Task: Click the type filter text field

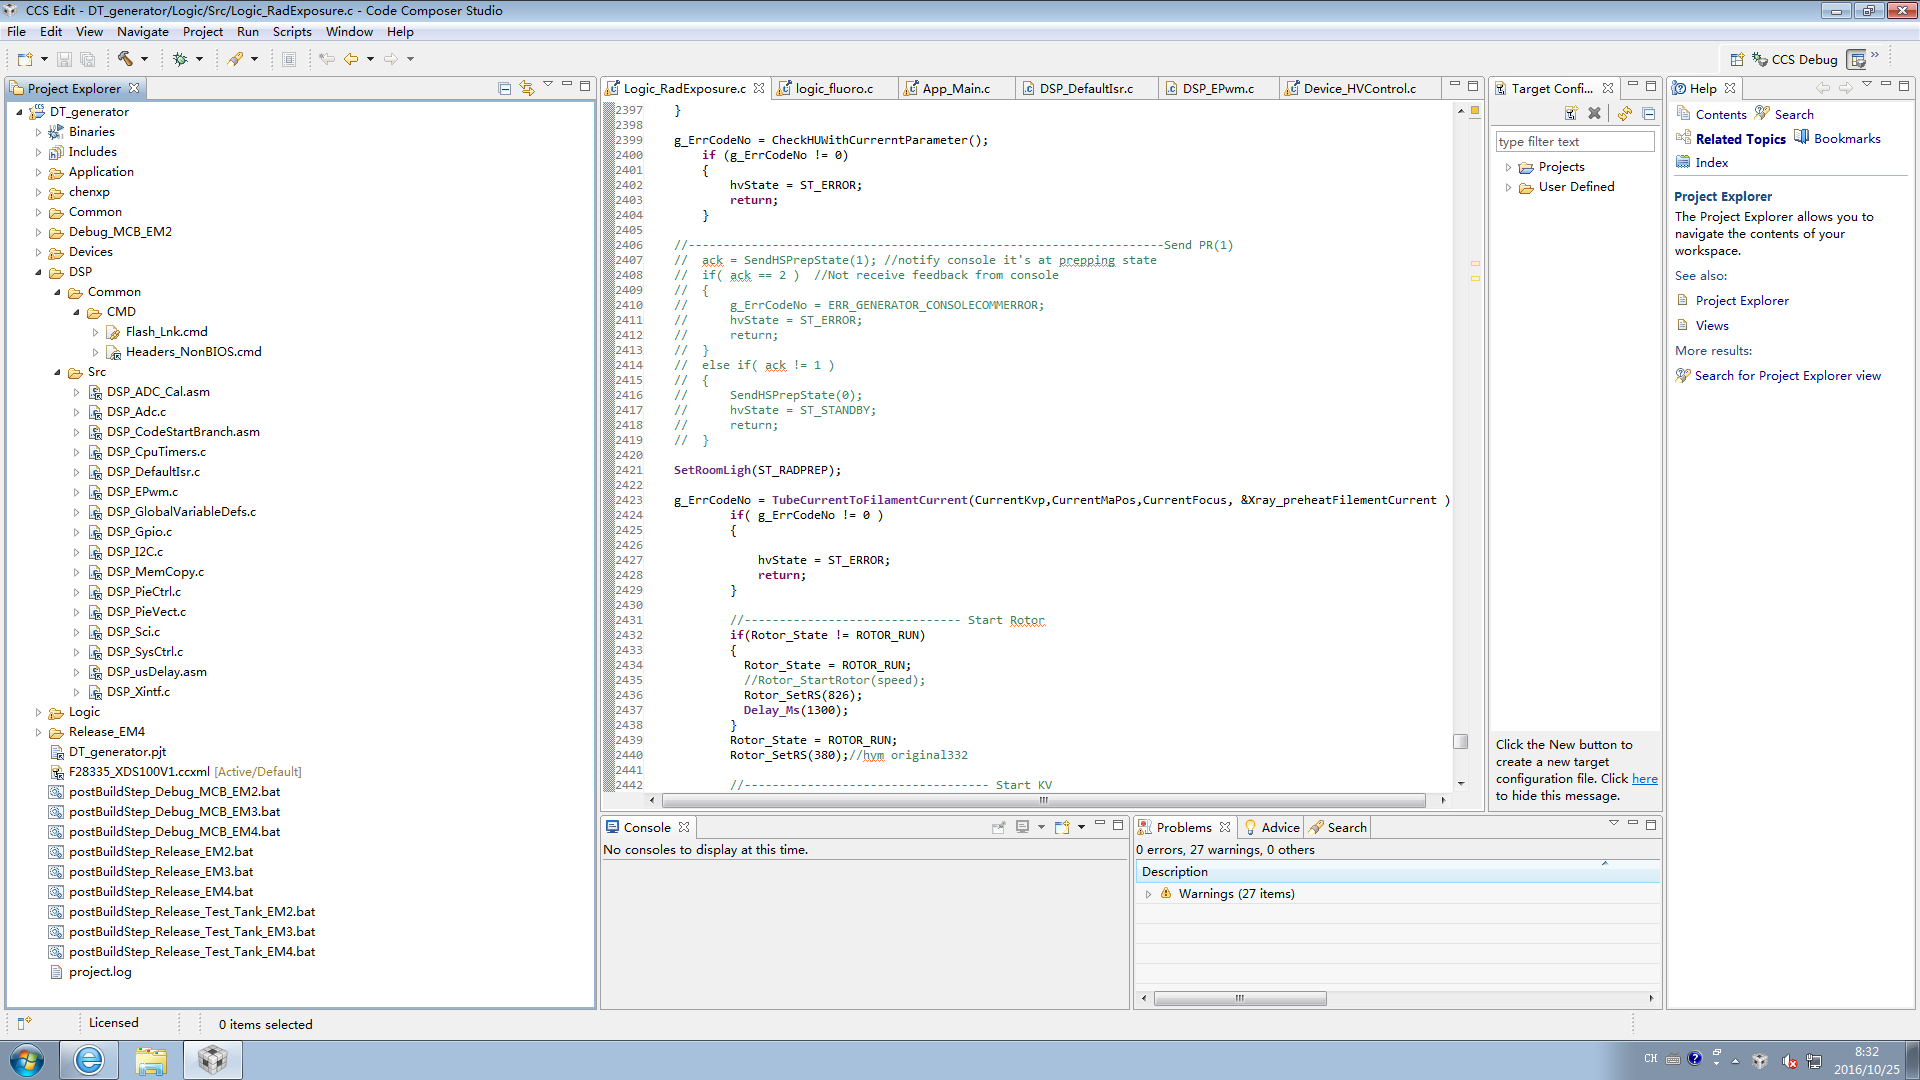Action: (1573, 142)
